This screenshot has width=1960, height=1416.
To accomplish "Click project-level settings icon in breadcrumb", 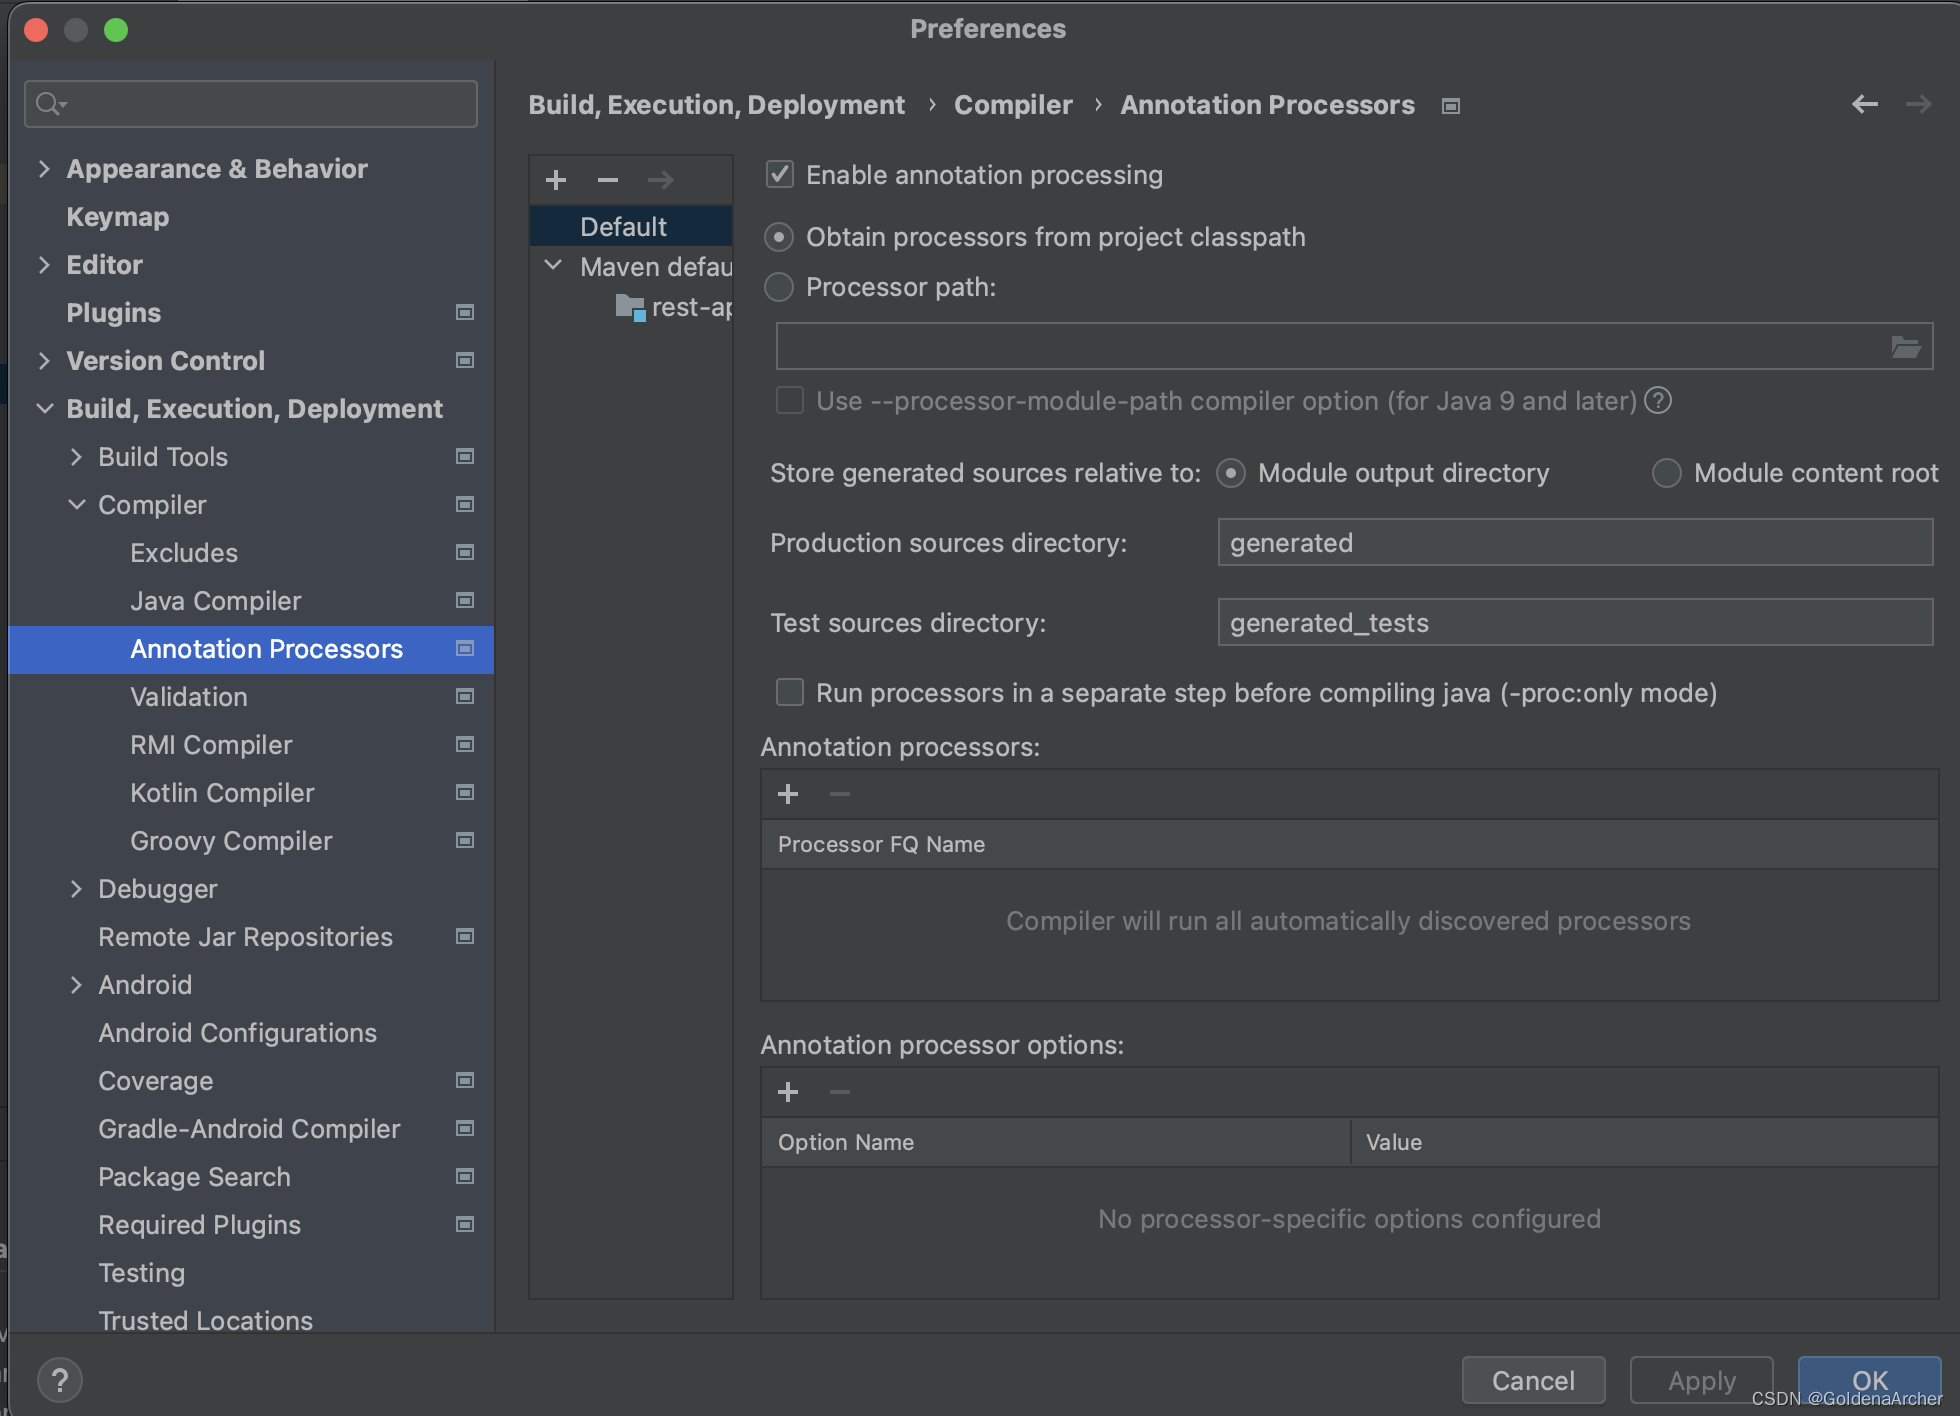I will 1451,106.
